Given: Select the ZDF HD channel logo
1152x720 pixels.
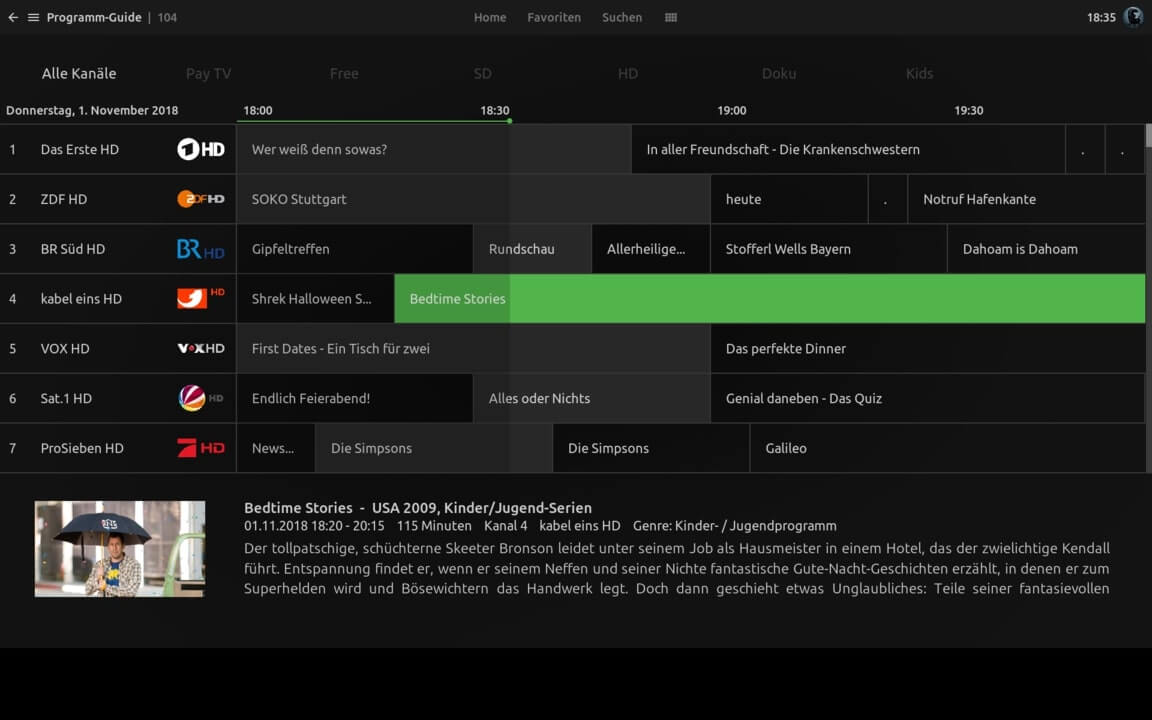Looking at the screenshot, I should [201, 199].
